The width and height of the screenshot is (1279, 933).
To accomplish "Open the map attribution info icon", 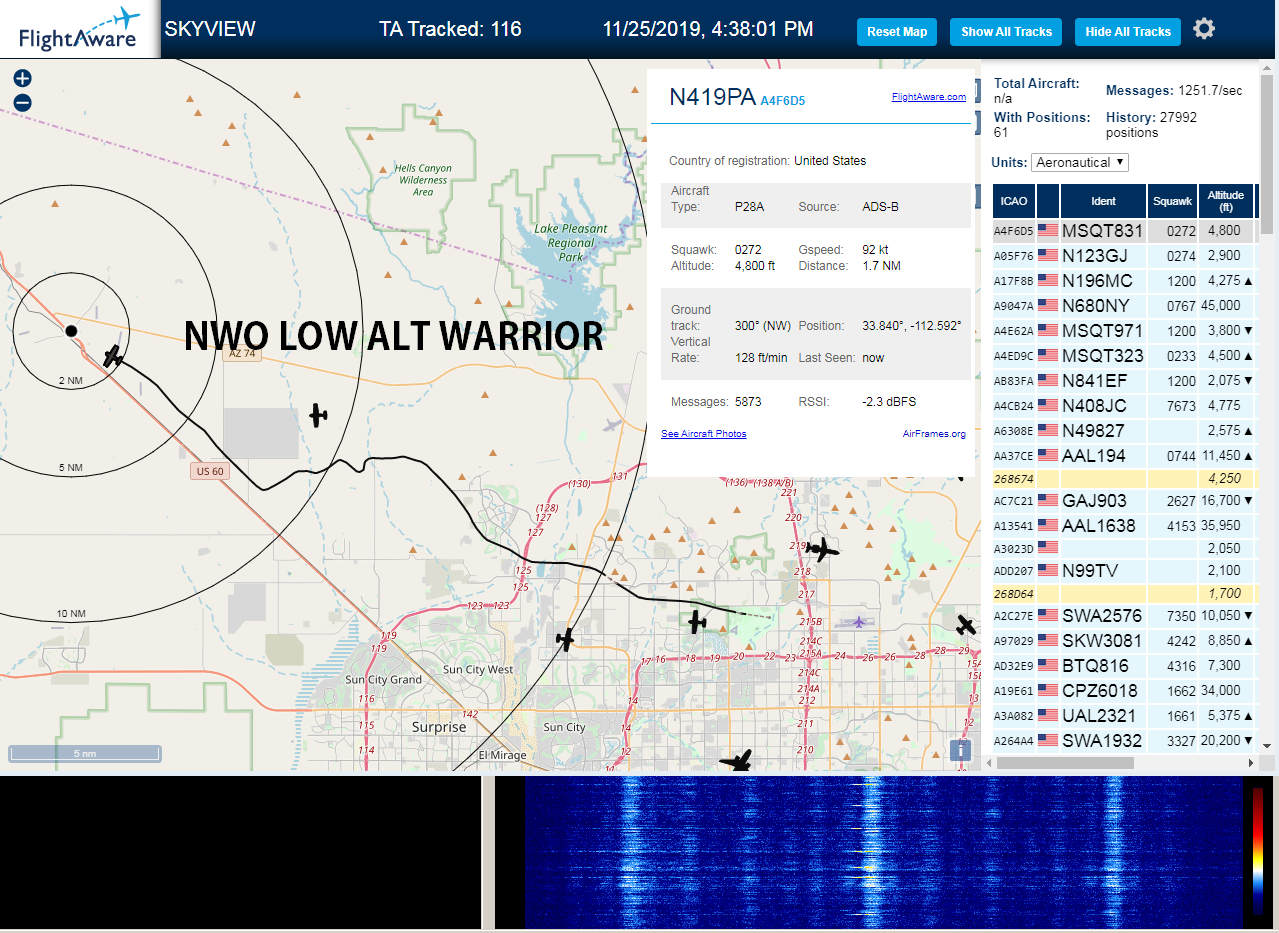I will tap(960, 750).
